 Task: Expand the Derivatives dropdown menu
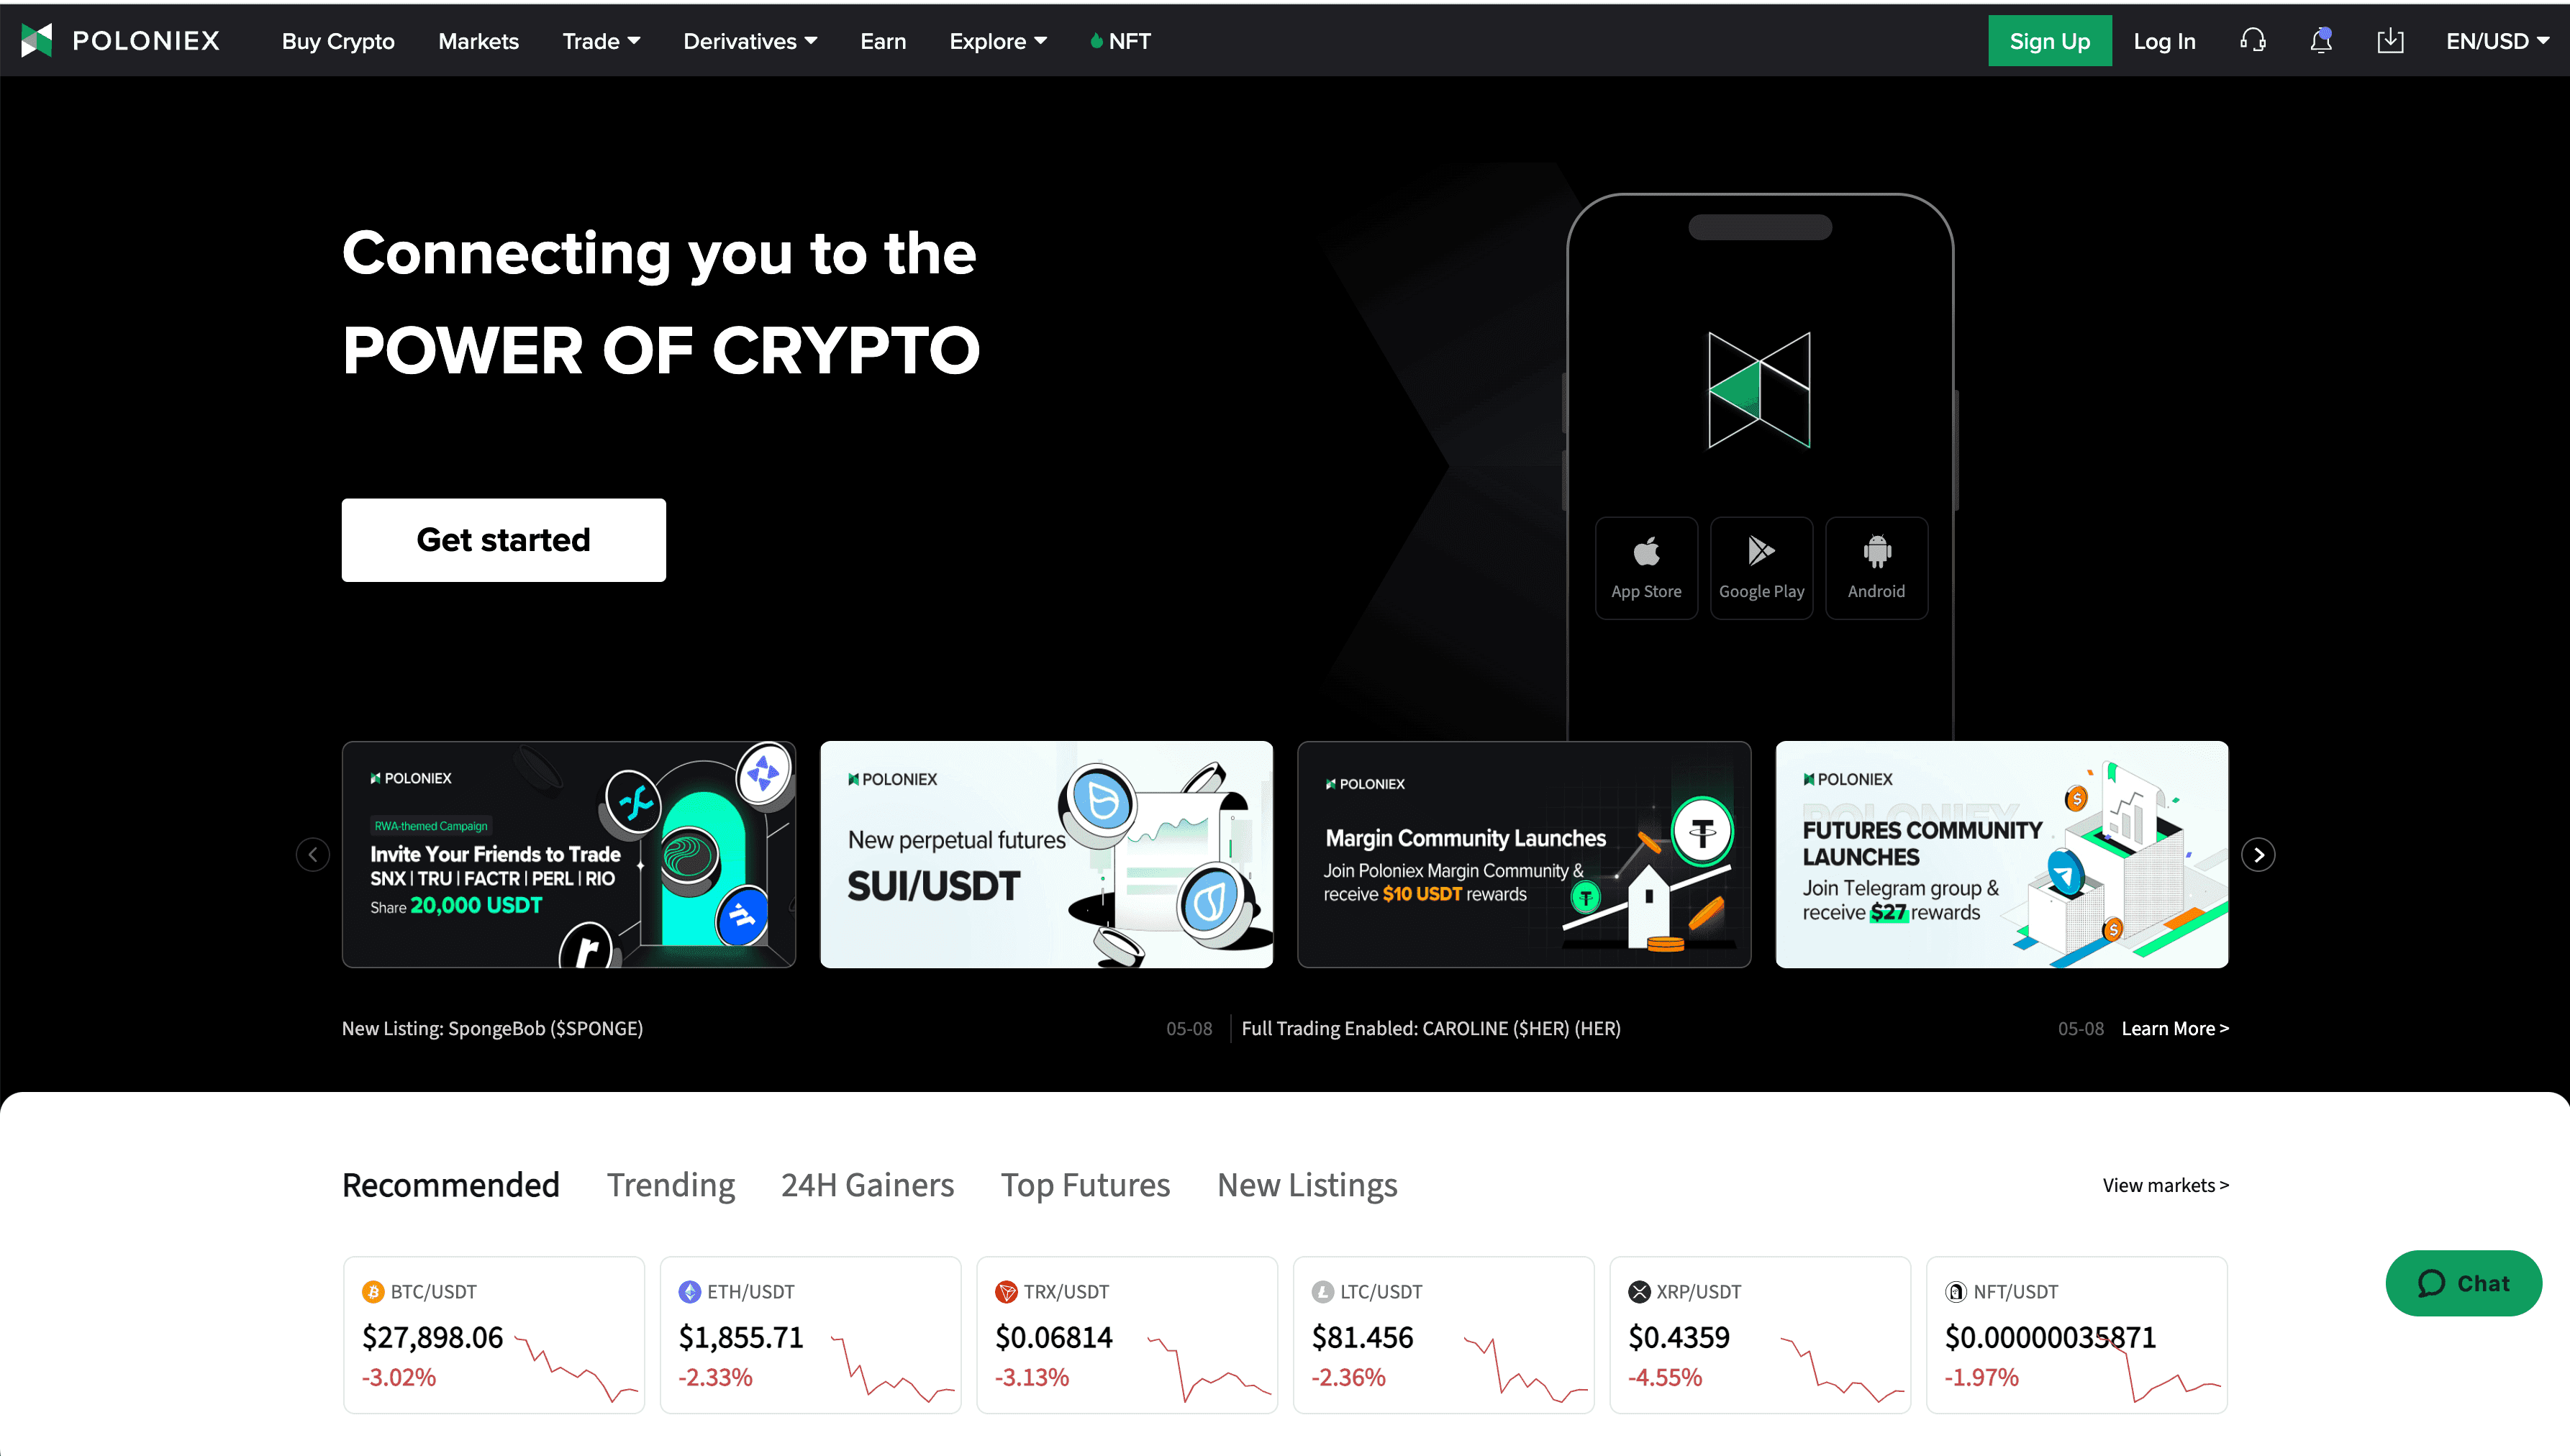(750, 41)
